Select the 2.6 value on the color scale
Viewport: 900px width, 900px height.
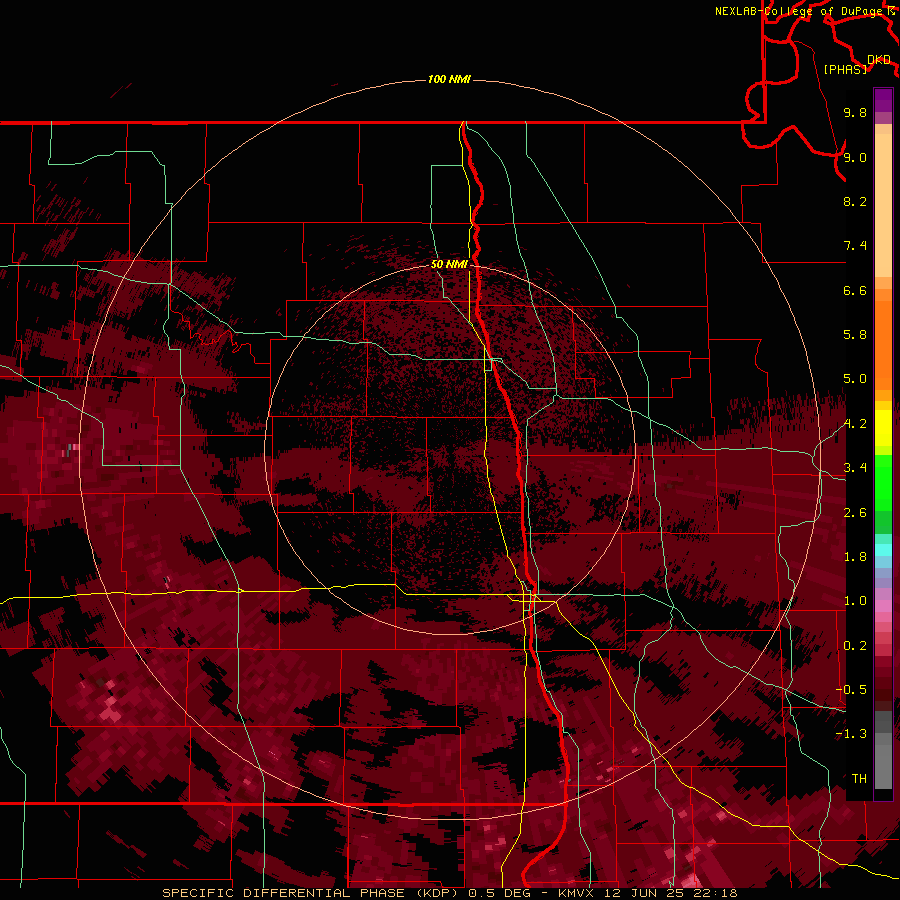click(855, 513)
